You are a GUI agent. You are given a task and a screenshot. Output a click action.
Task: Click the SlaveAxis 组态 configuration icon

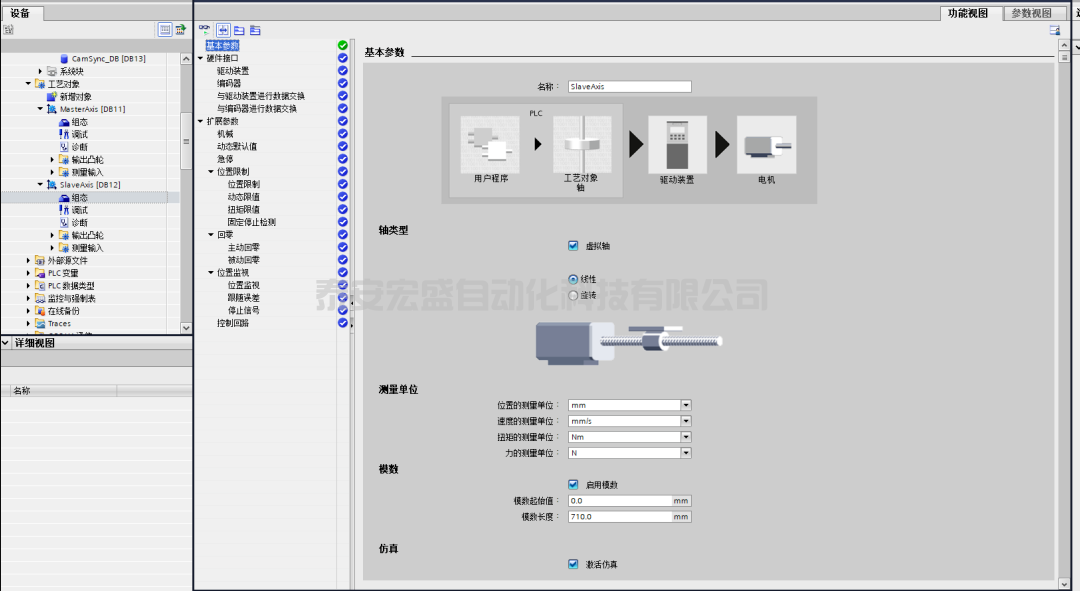click(64, 198)
